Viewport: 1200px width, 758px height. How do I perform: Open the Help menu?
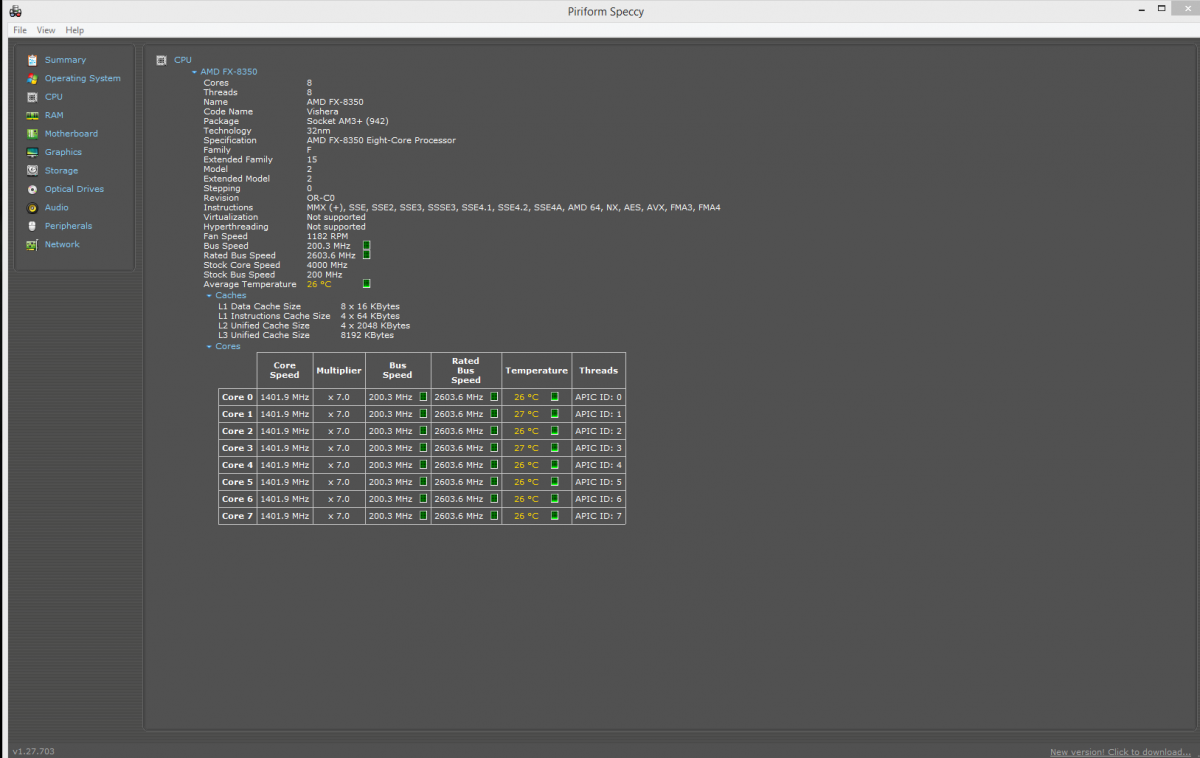(x=75, y=31)
